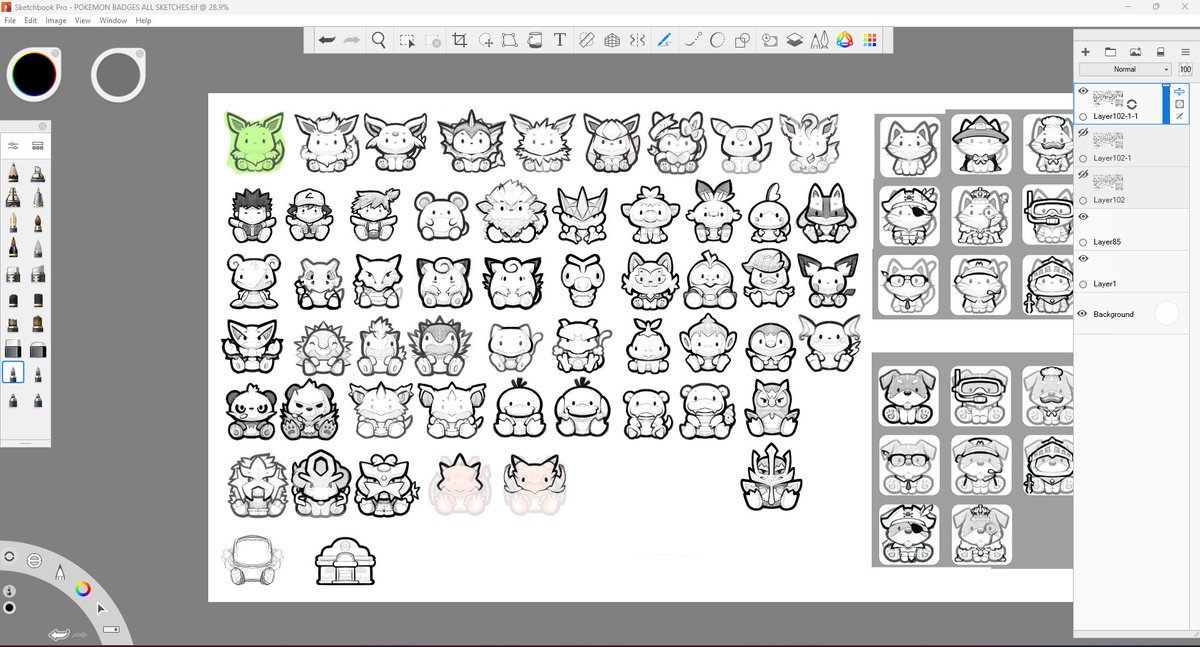Hide Layer1 using its eye icon
This screenshot has height=647, width=1200.
[1083, 258]
